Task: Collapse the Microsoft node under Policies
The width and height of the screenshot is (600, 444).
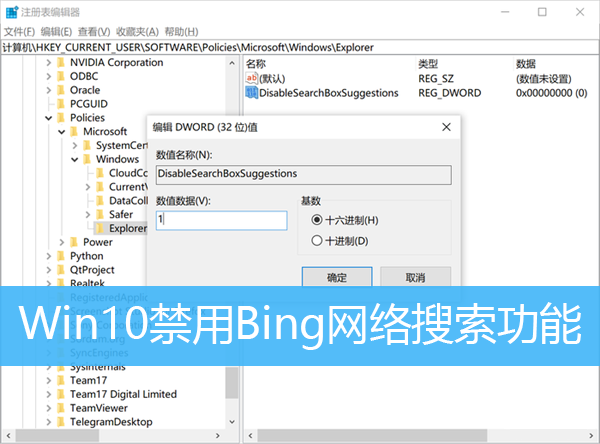Action: (61, 132)
